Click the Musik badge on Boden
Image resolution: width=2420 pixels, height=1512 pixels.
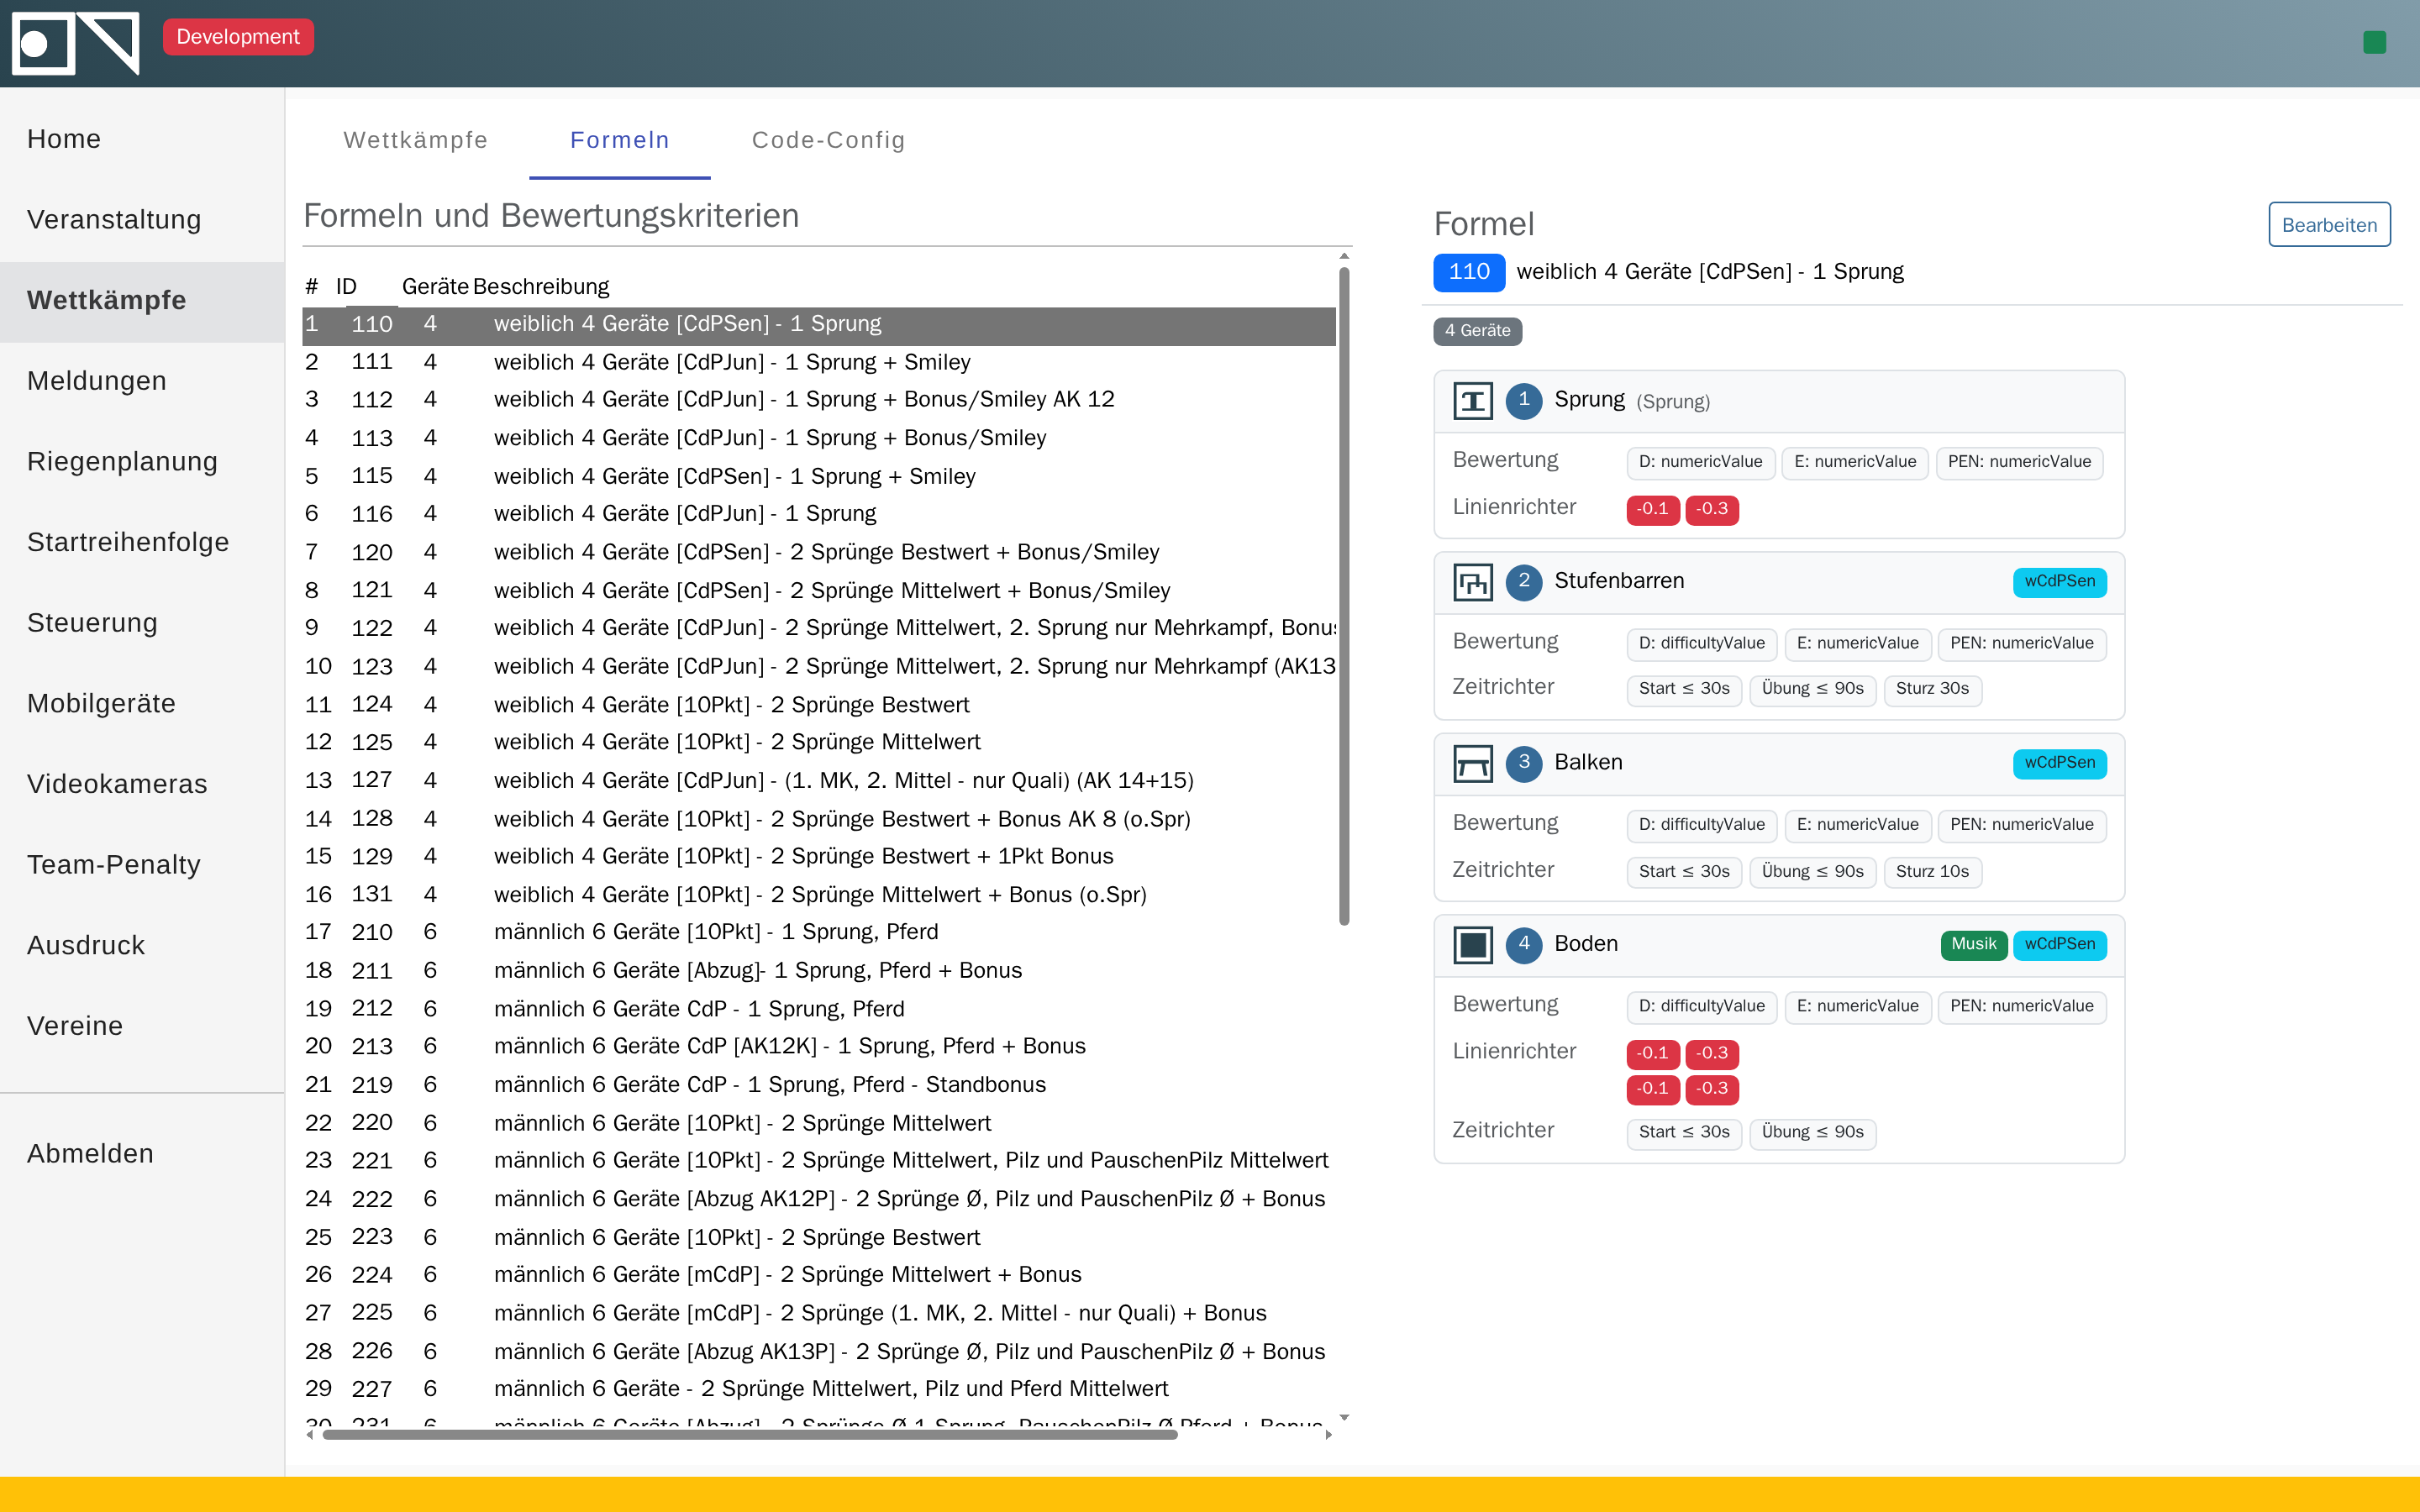coord(1973,945)
